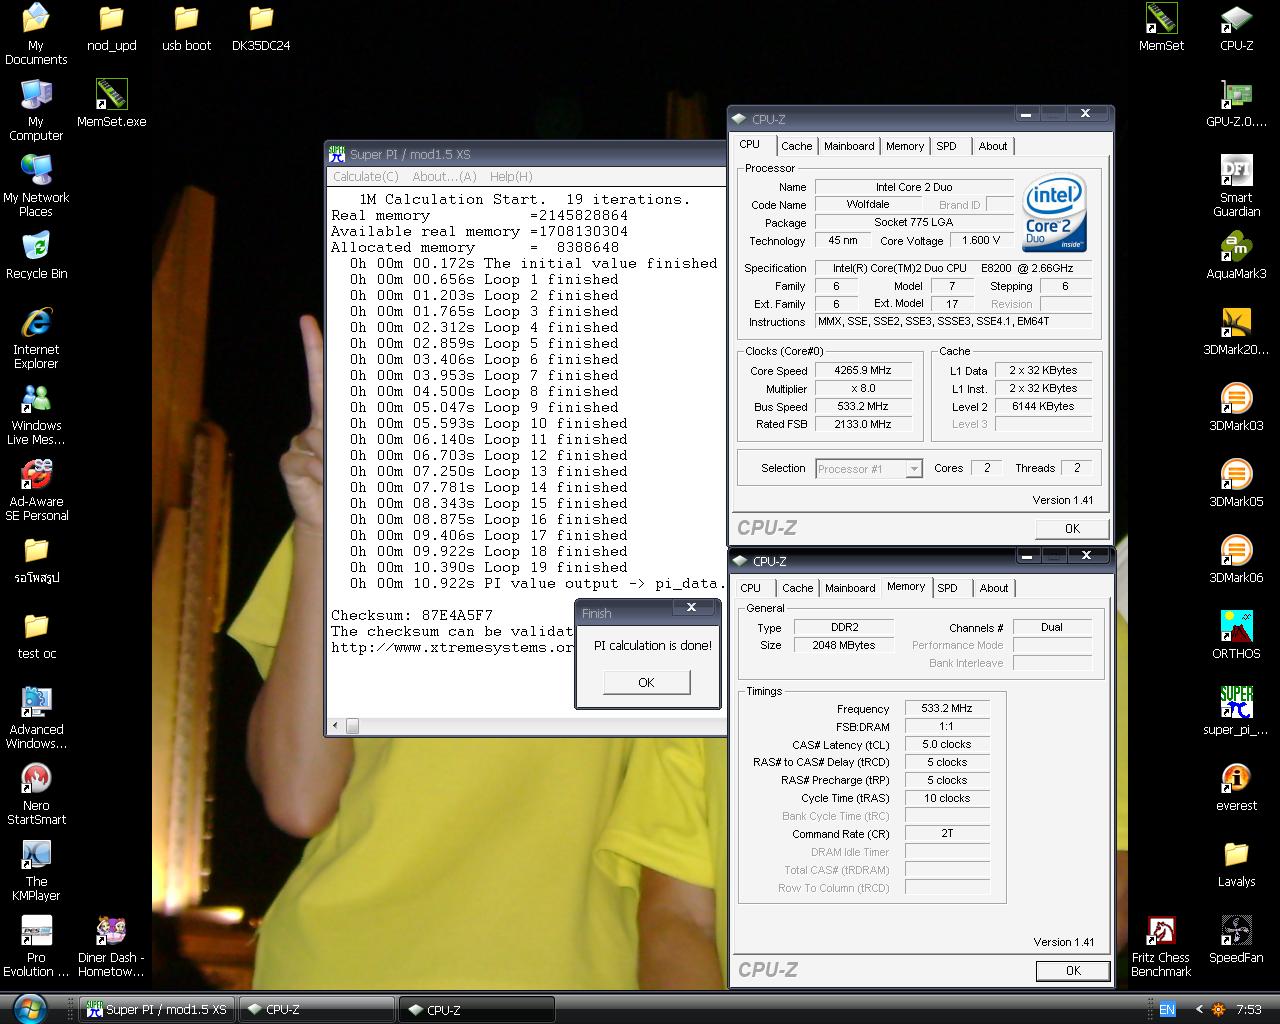Open CPU-Z desktop shortcut
Viewport: 1280px width, 1024px height.
coord(1236,28)
